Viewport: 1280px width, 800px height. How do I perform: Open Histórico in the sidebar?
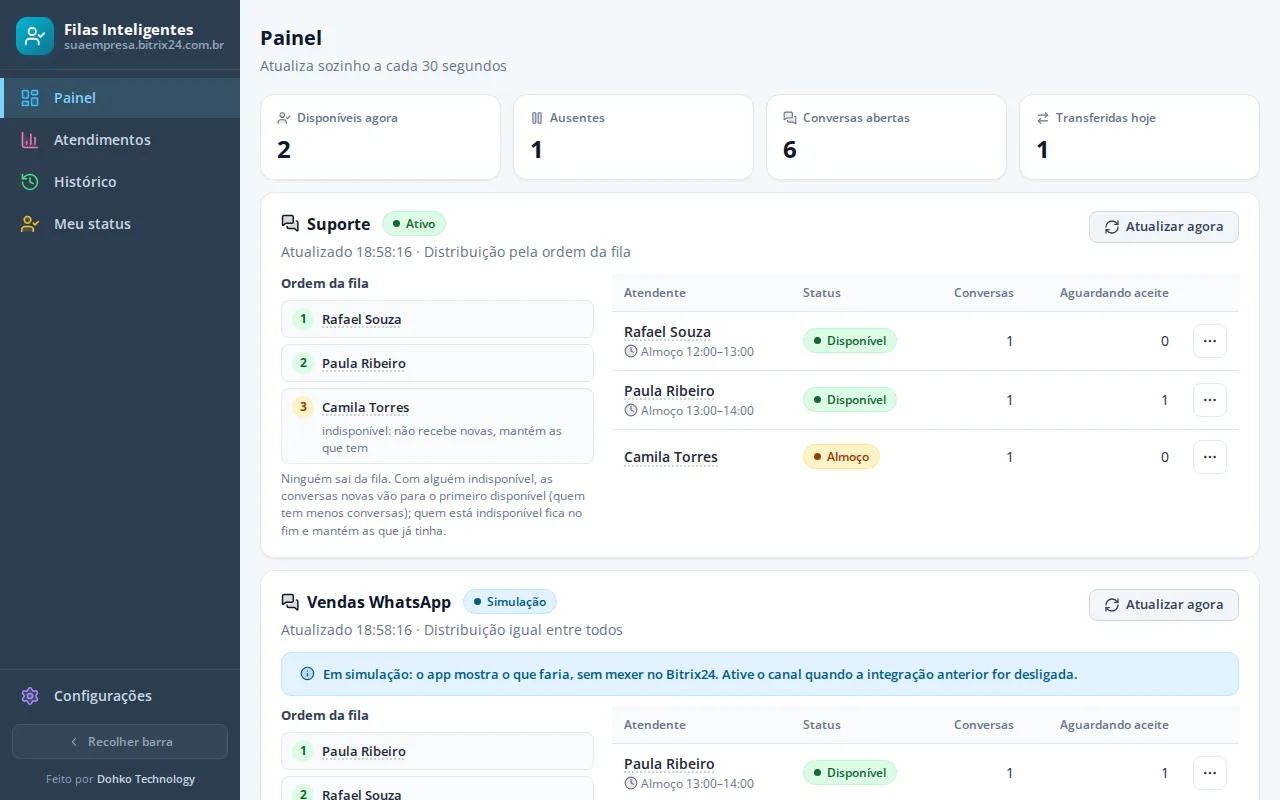pos(120,182)
